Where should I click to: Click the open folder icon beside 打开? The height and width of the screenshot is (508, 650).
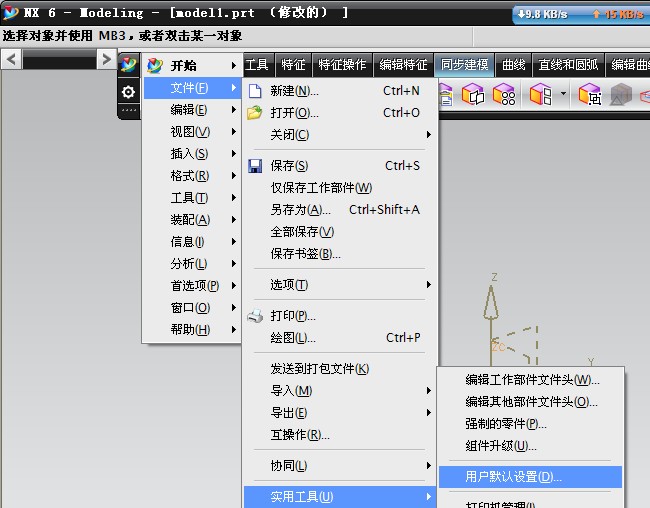tap(255, 112)
